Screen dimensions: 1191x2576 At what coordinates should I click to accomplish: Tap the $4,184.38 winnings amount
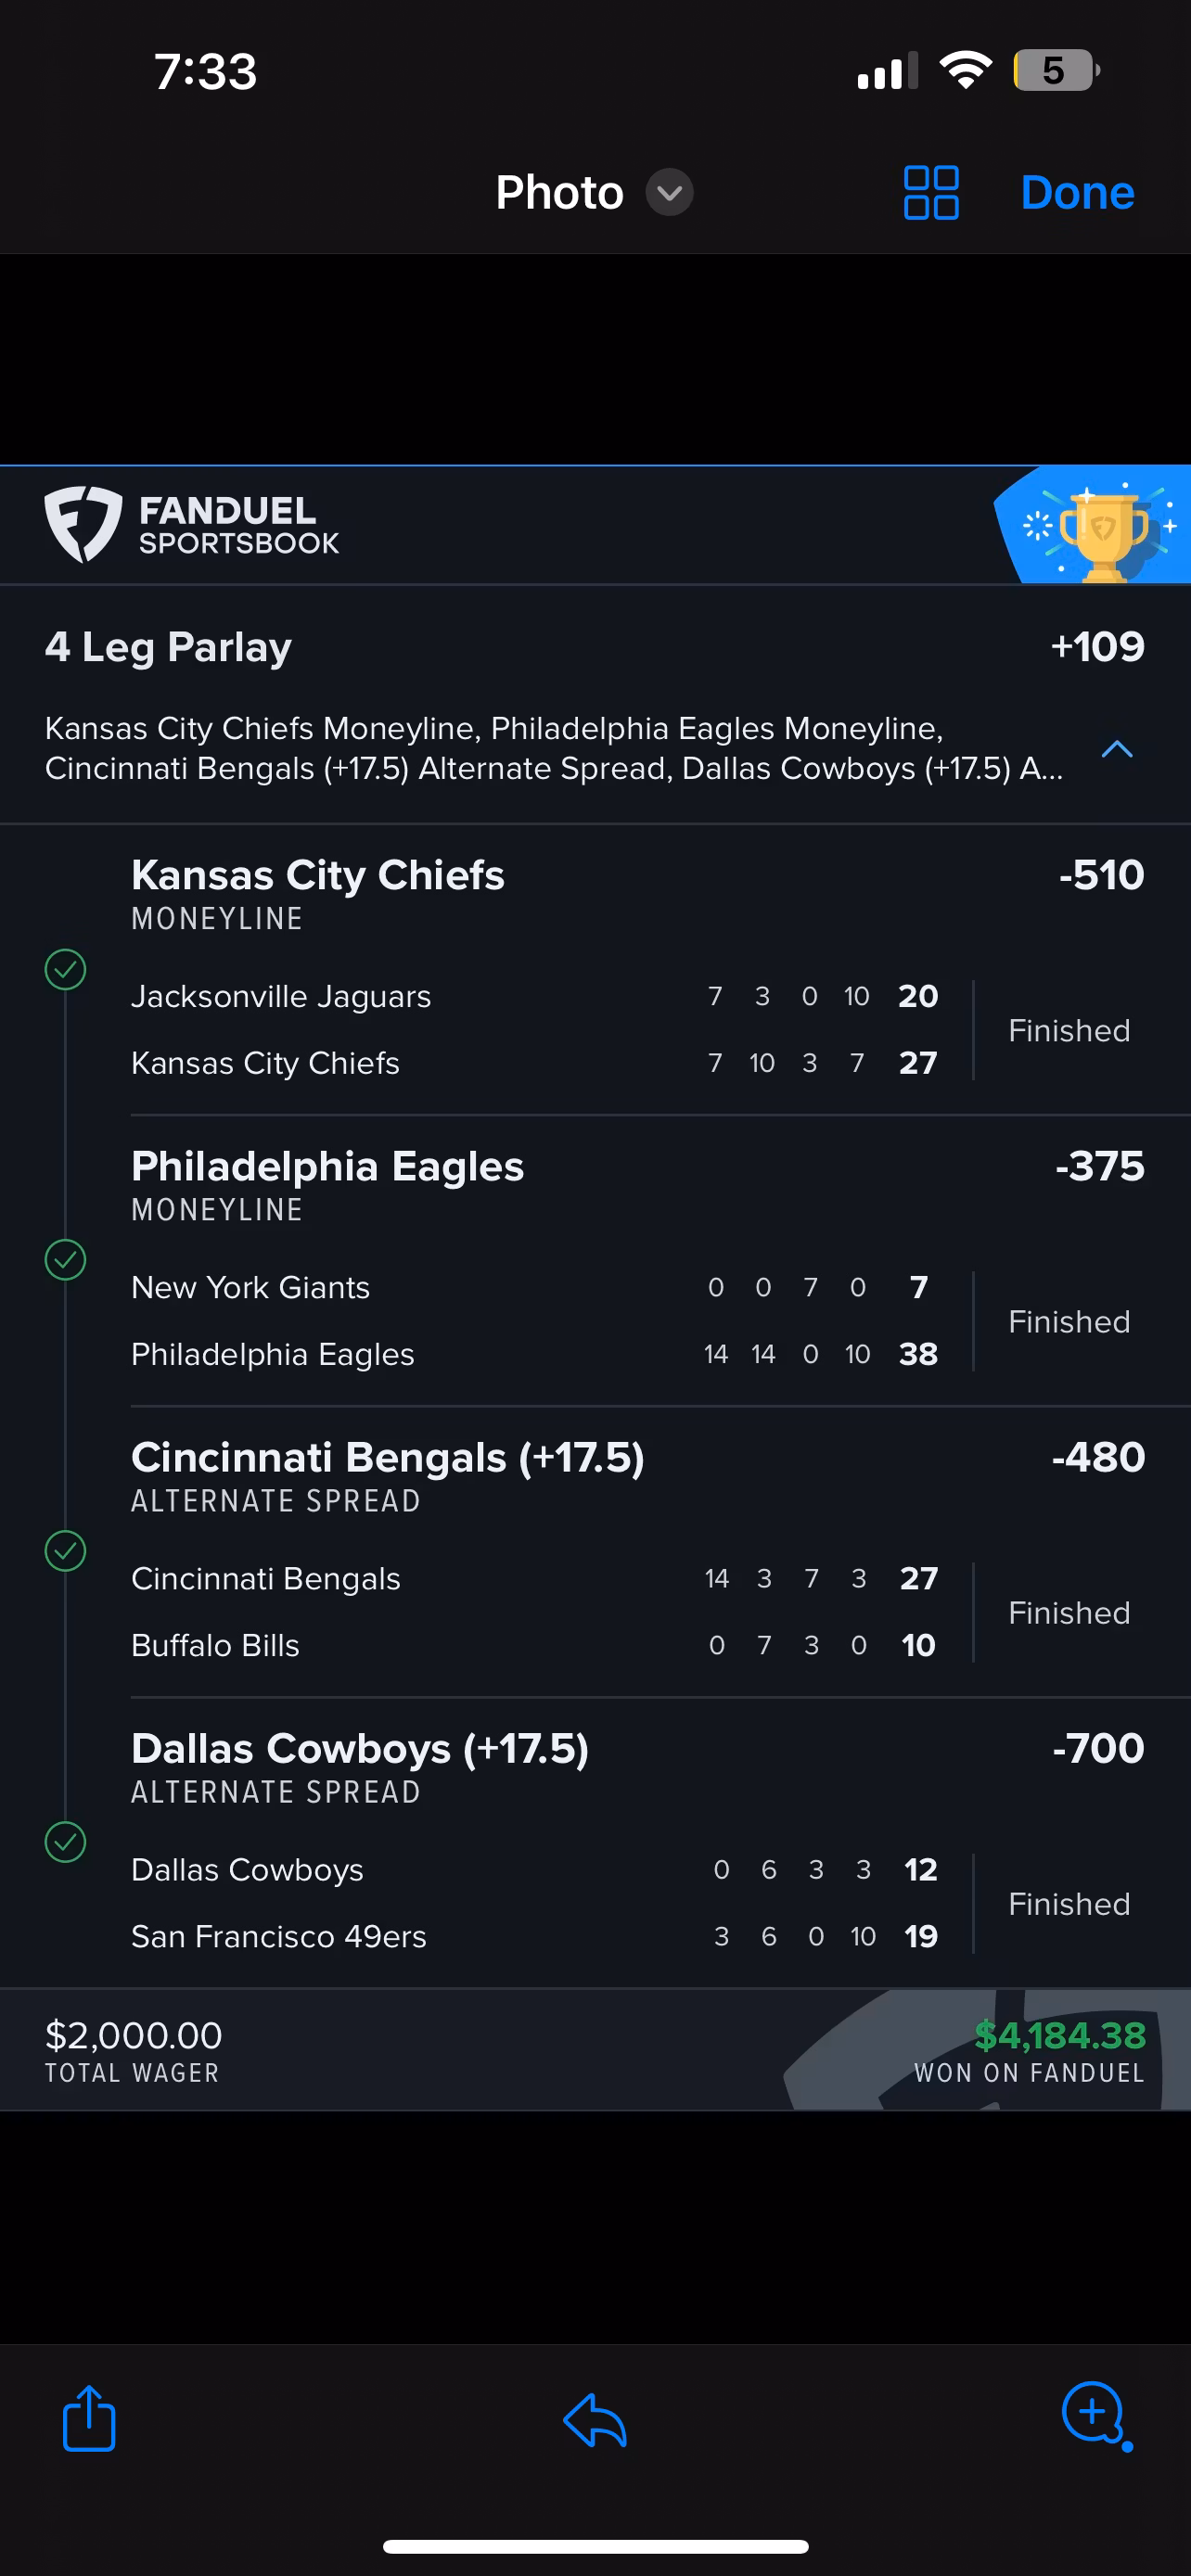1060,2035
